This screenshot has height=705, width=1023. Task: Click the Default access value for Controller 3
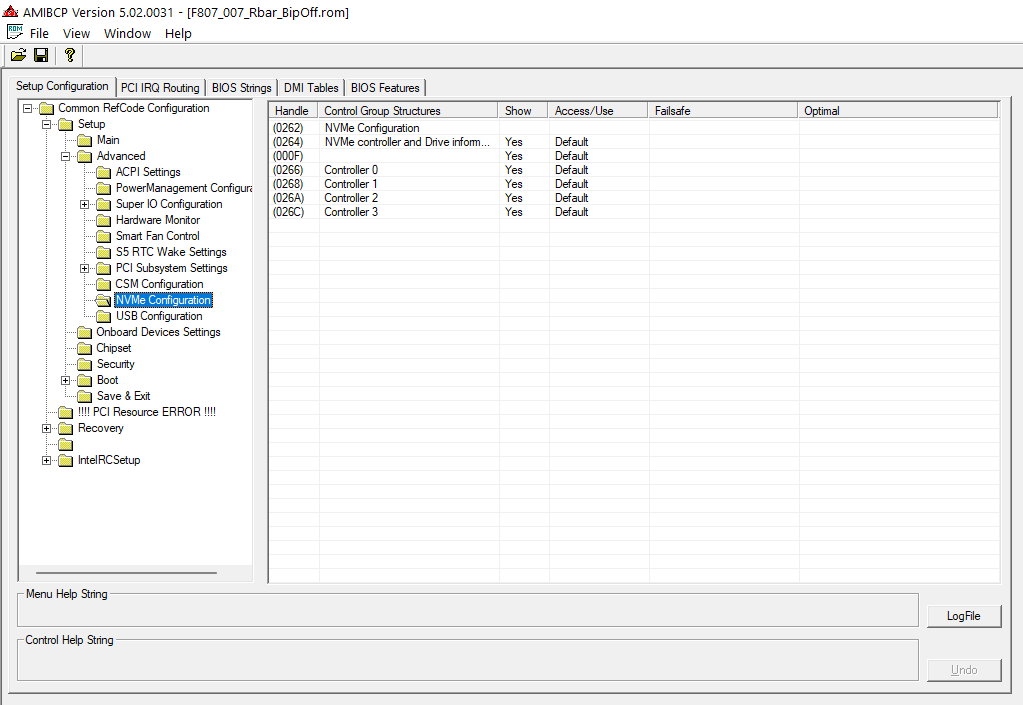point(572,212)
